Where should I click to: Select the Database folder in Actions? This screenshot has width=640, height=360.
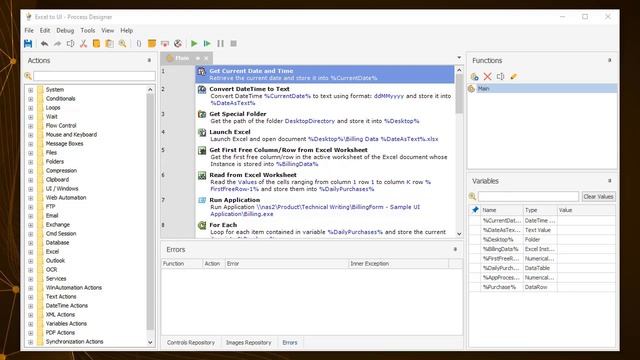pos(57,243)
